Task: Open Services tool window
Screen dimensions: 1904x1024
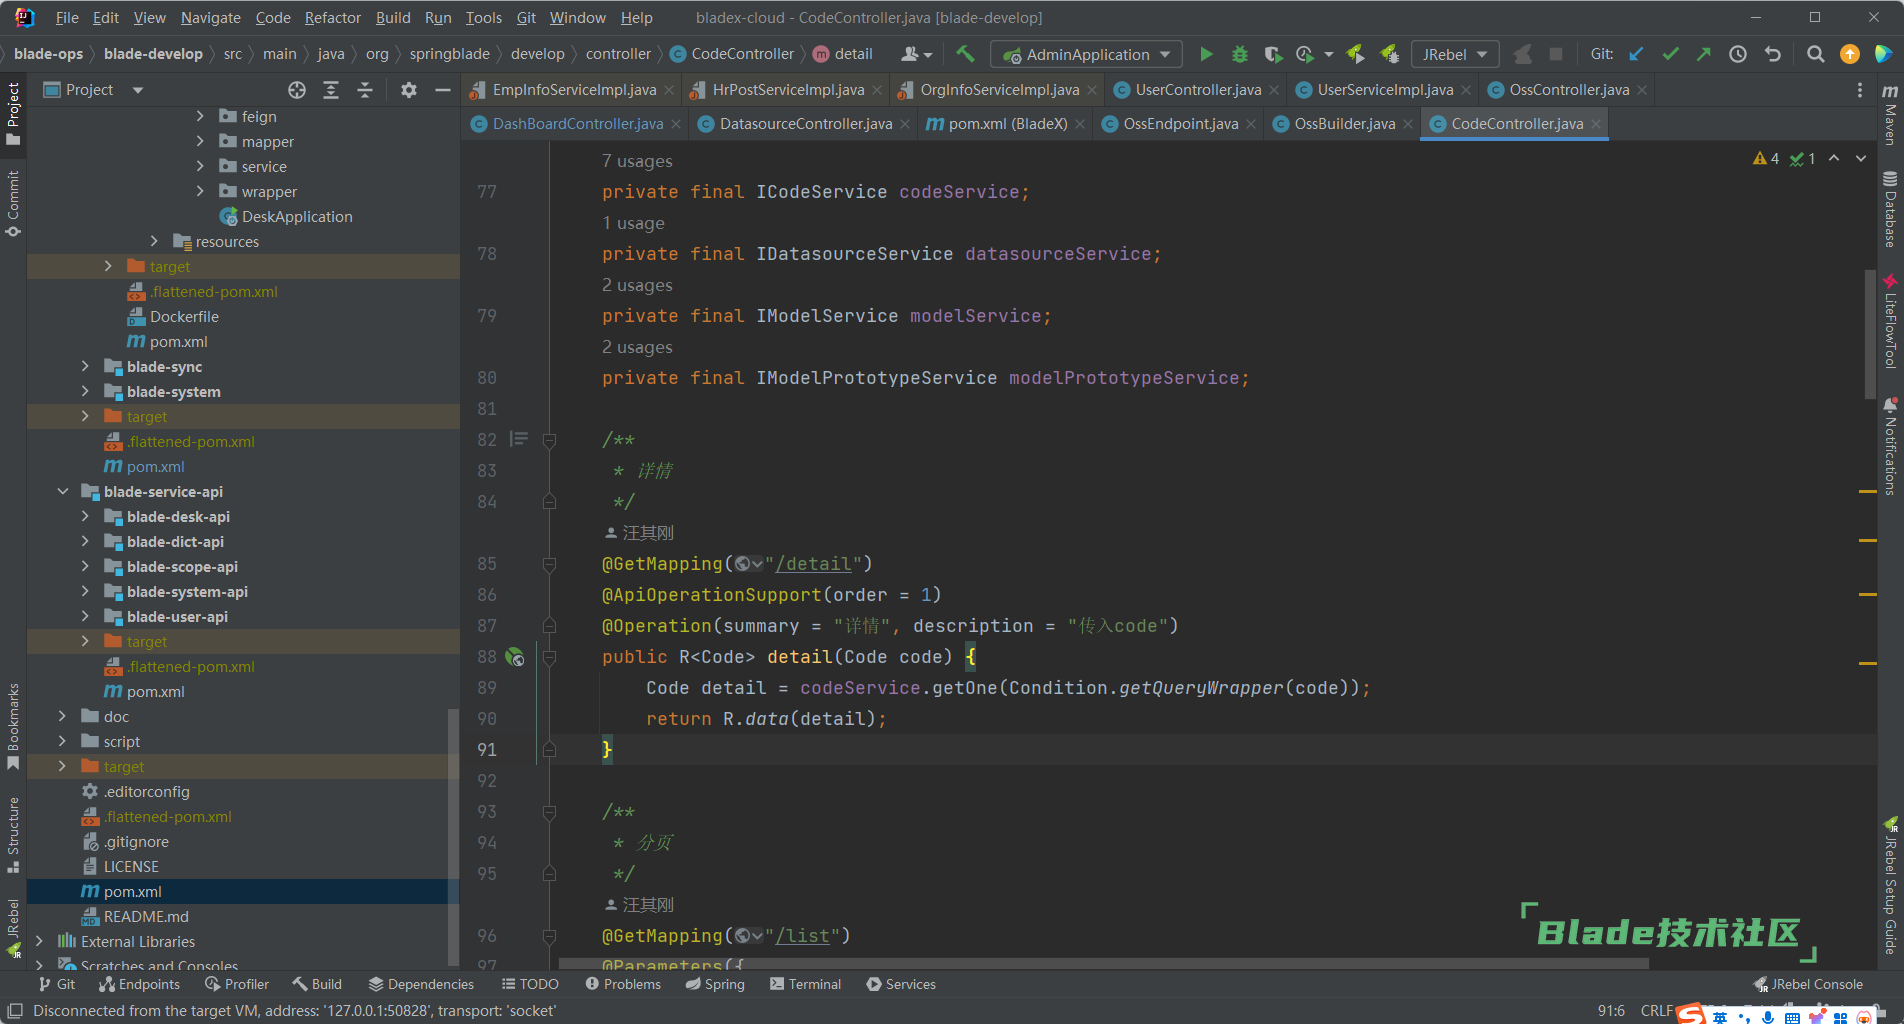Action: [901, 985]
